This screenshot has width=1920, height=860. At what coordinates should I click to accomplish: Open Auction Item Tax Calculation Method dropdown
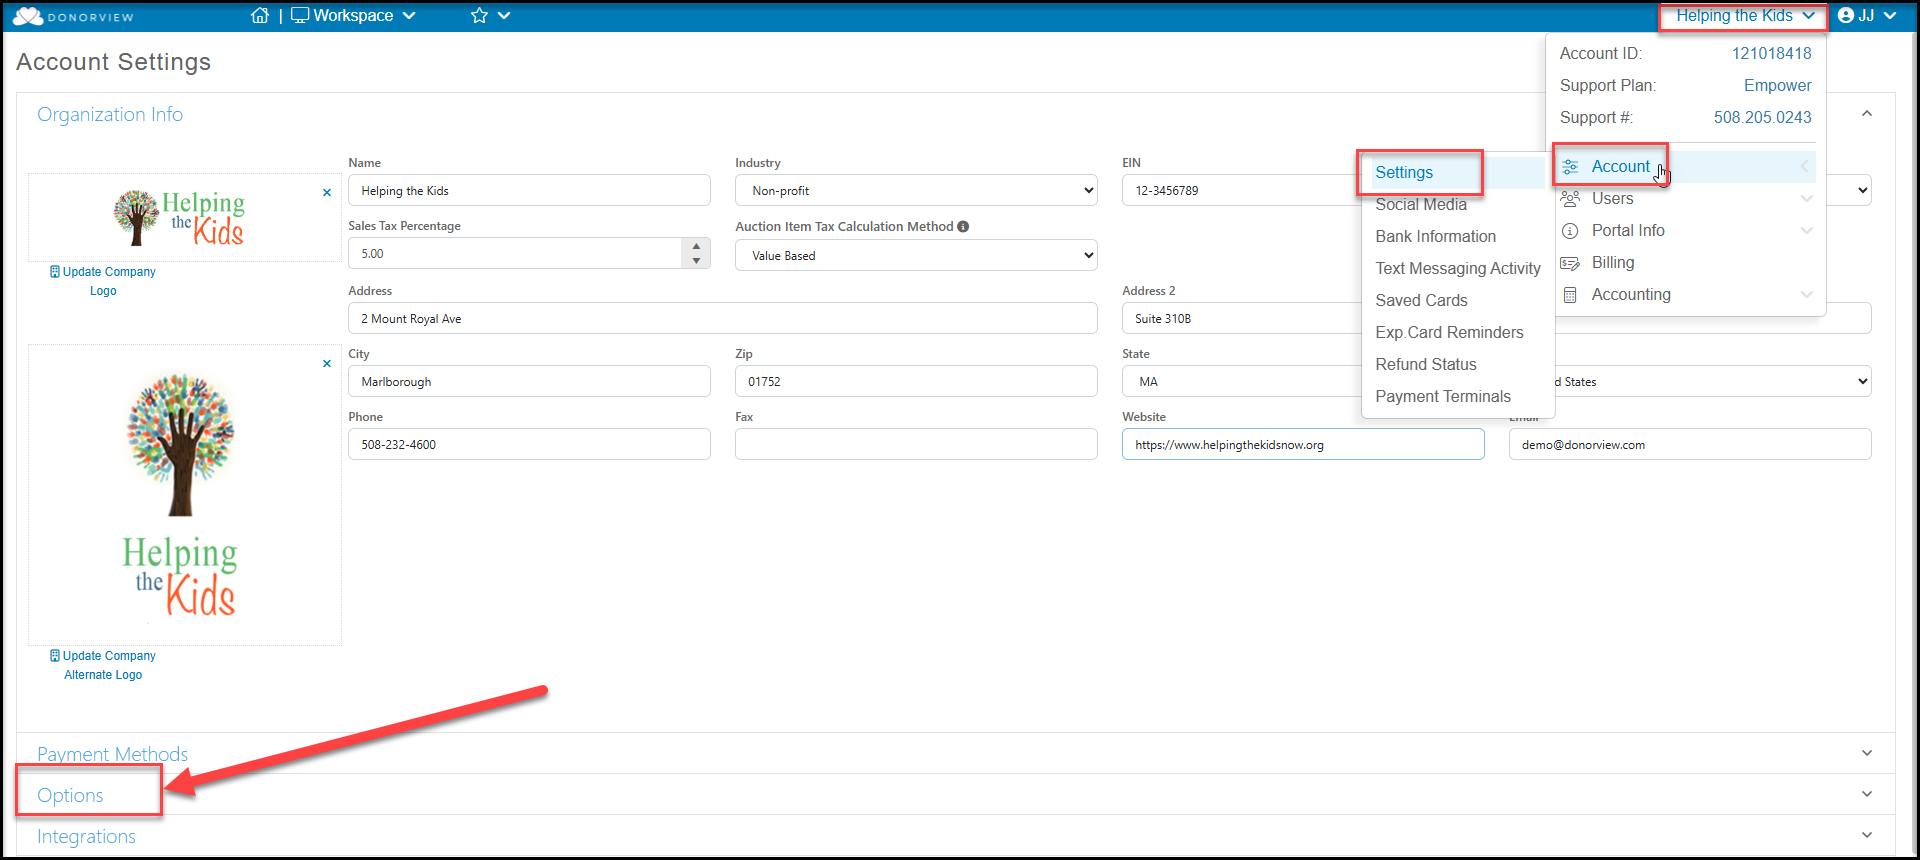tap(916, 255)
